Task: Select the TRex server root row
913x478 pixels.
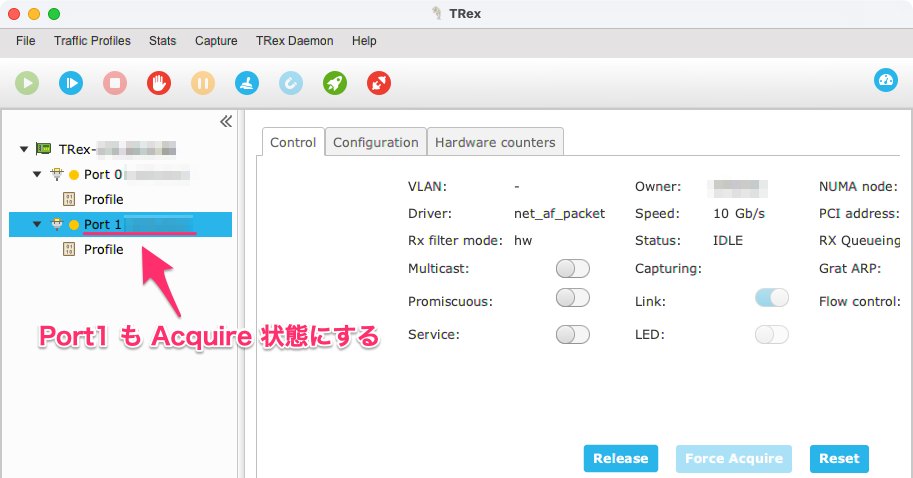Action: pos(121,150)
